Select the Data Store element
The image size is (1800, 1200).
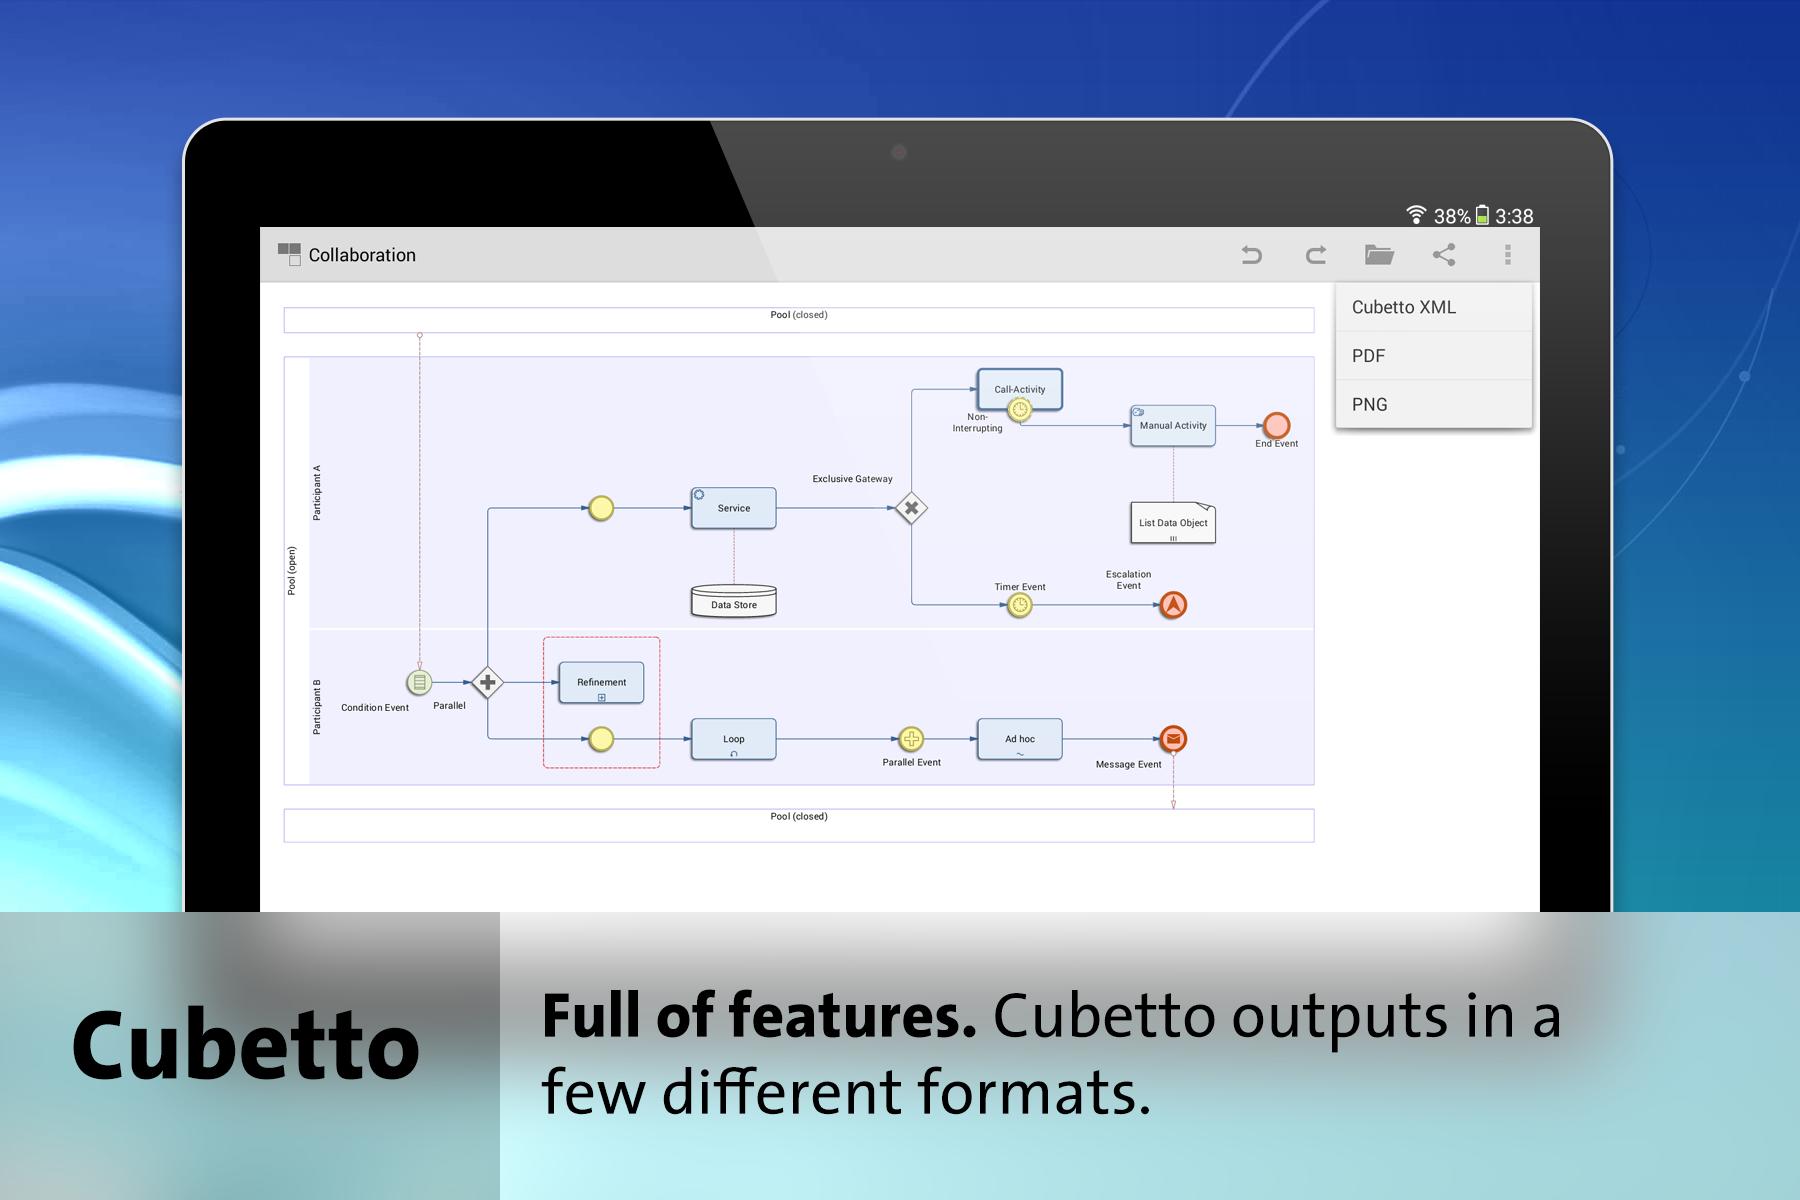coord(733,600)
